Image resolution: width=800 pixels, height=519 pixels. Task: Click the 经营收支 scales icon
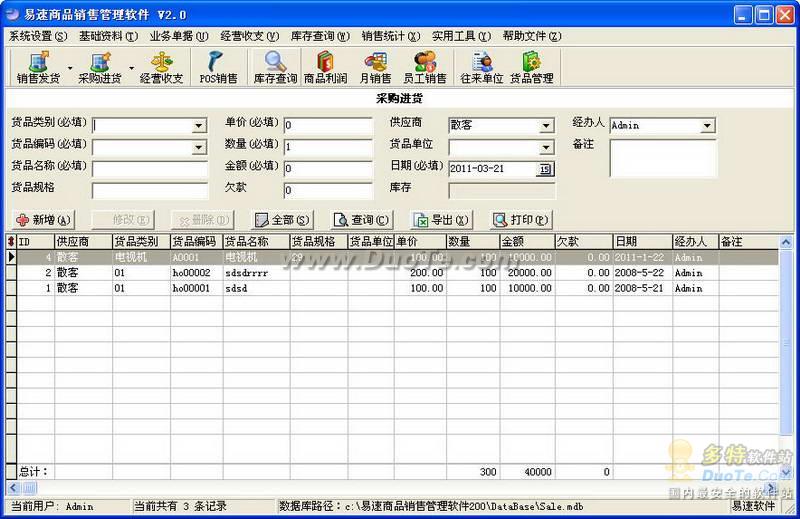[161, 68]
